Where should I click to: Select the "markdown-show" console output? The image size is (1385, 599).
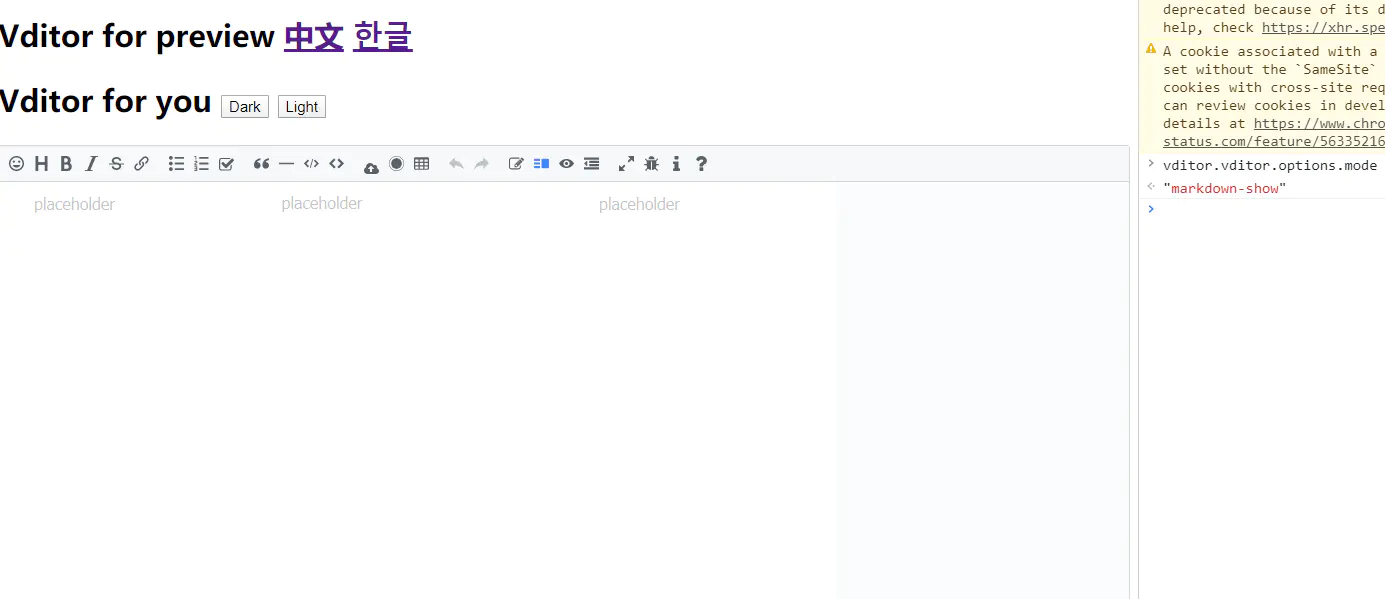point(1224,188)
